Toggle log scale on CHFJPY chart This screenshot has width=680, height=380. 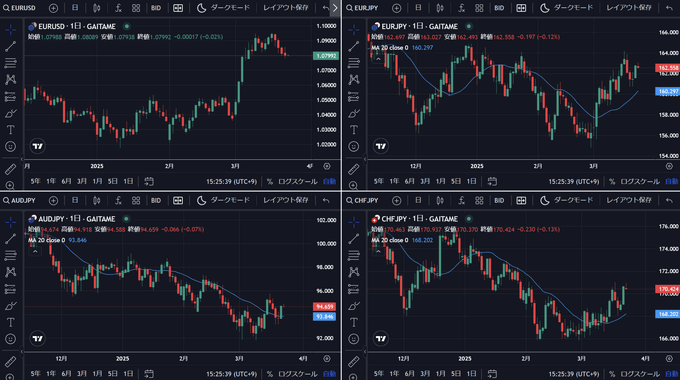[640, 373]
